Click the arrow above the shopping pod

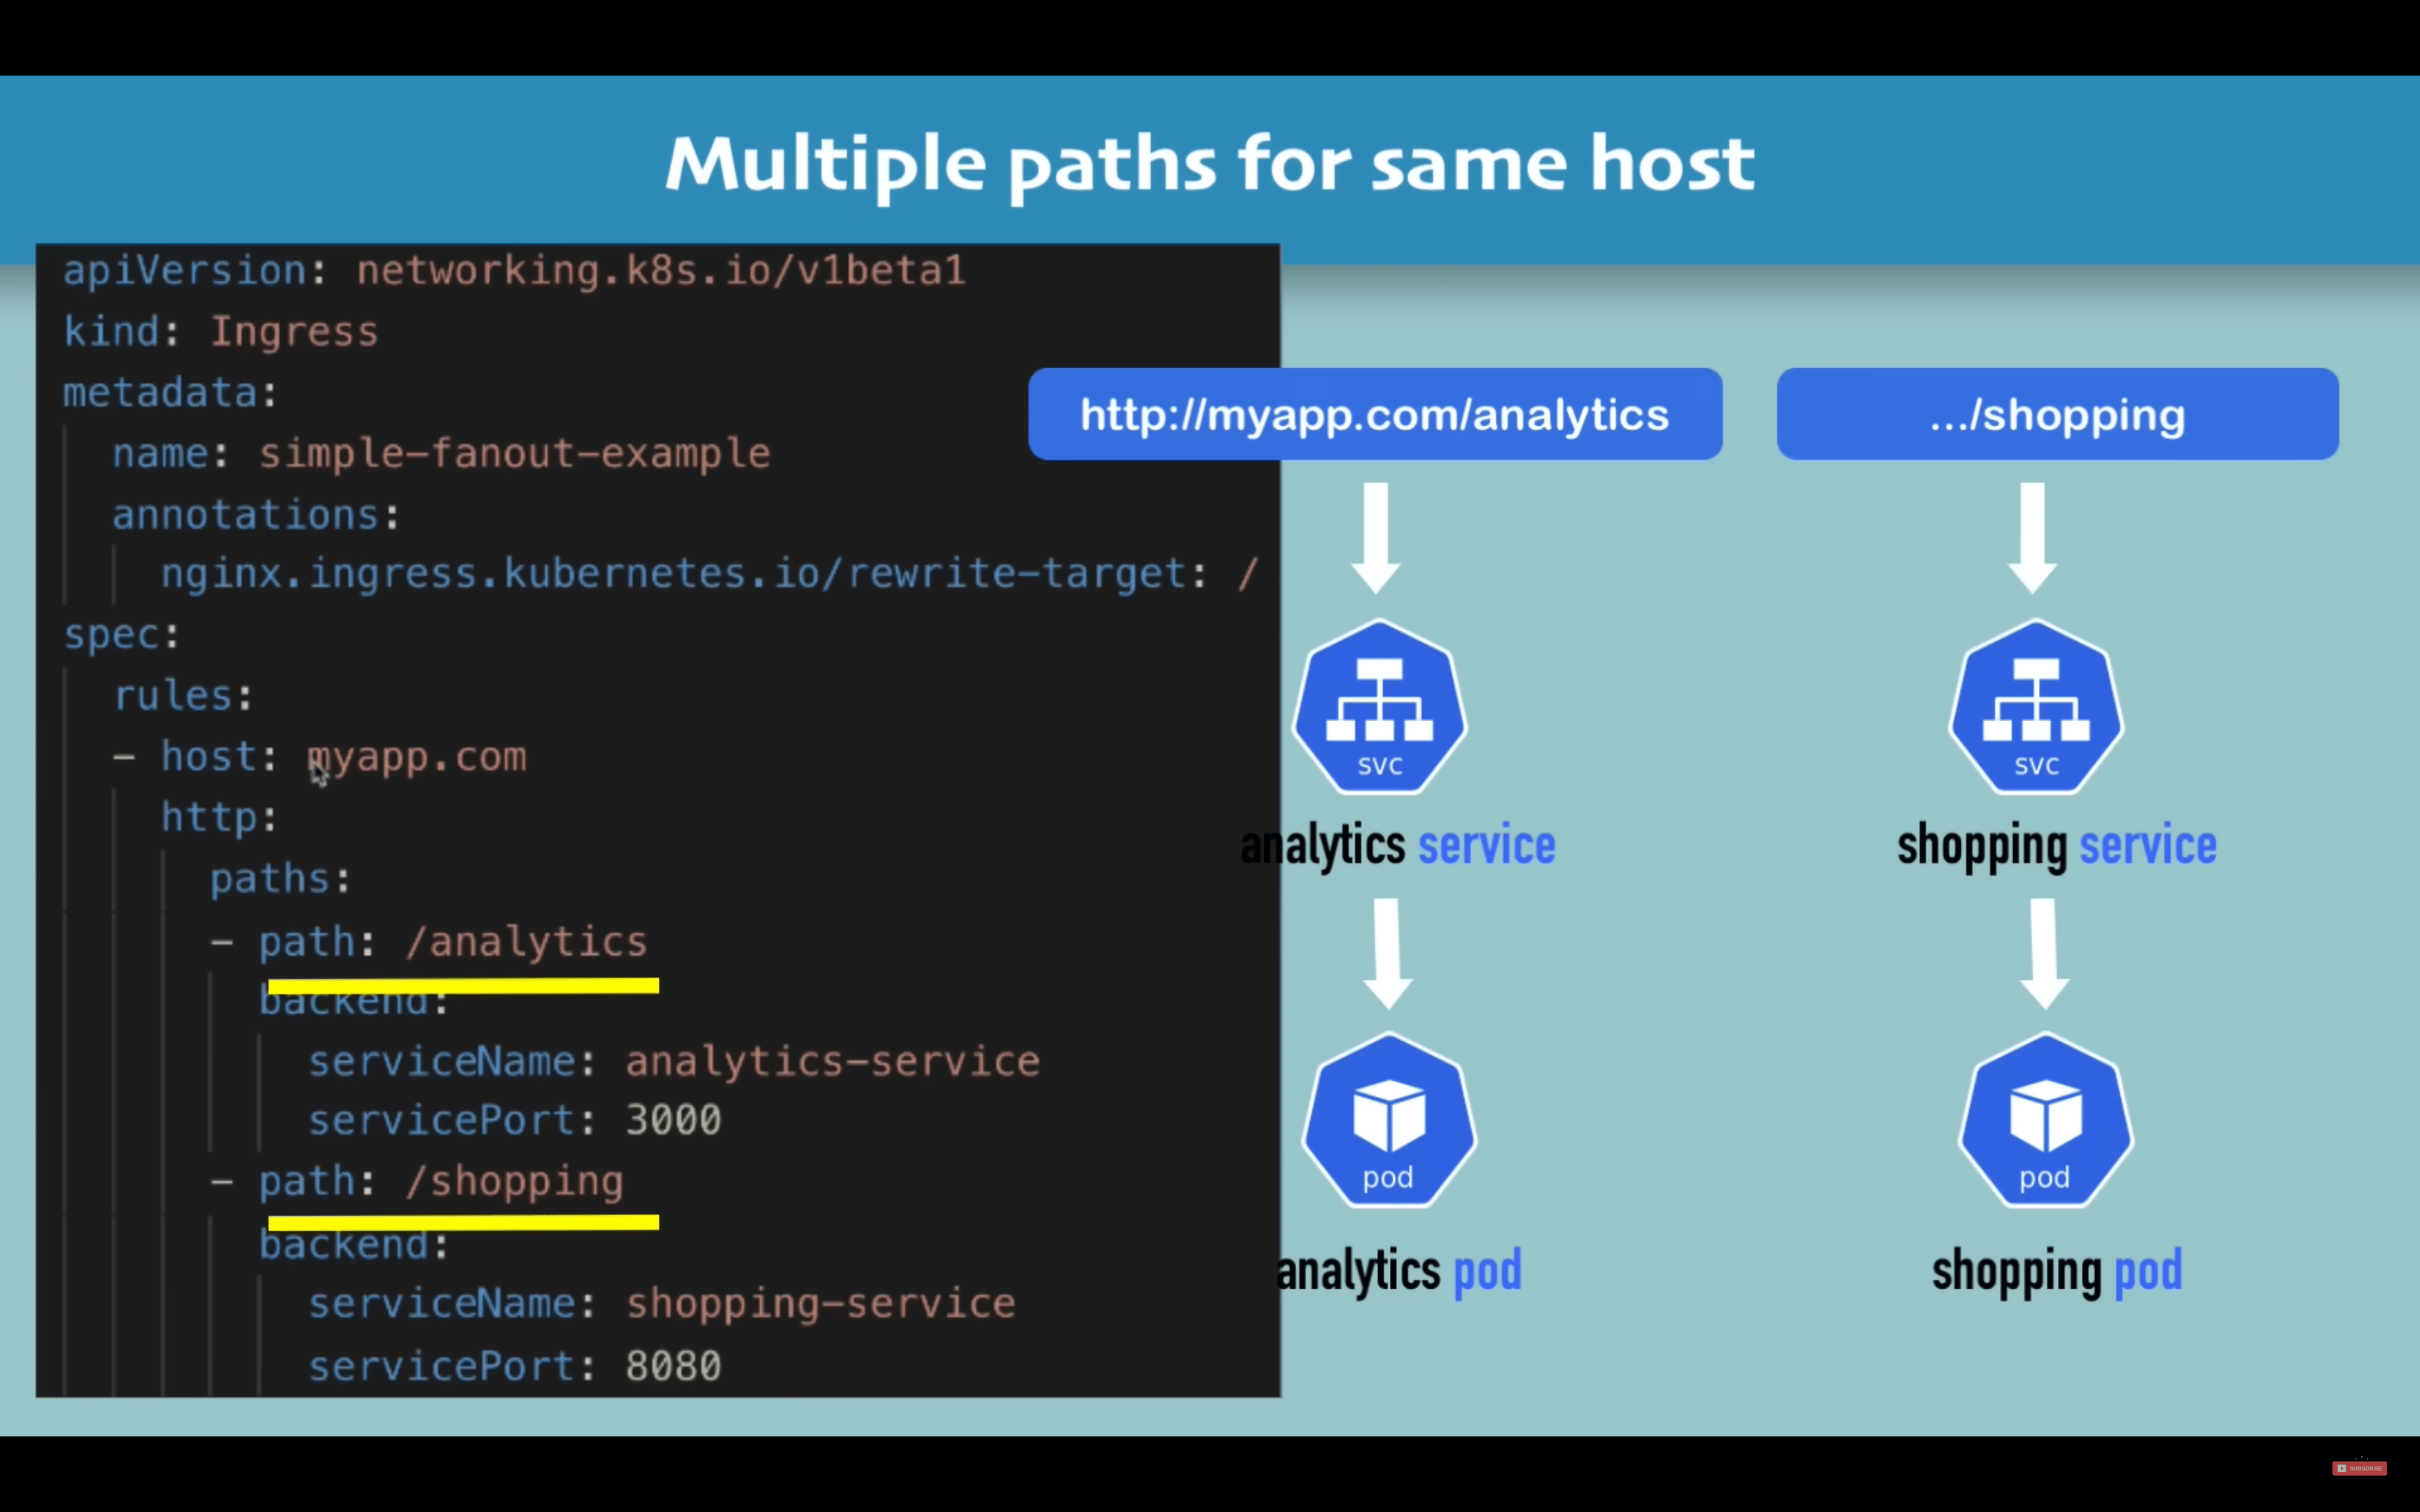coord(2043,953)
